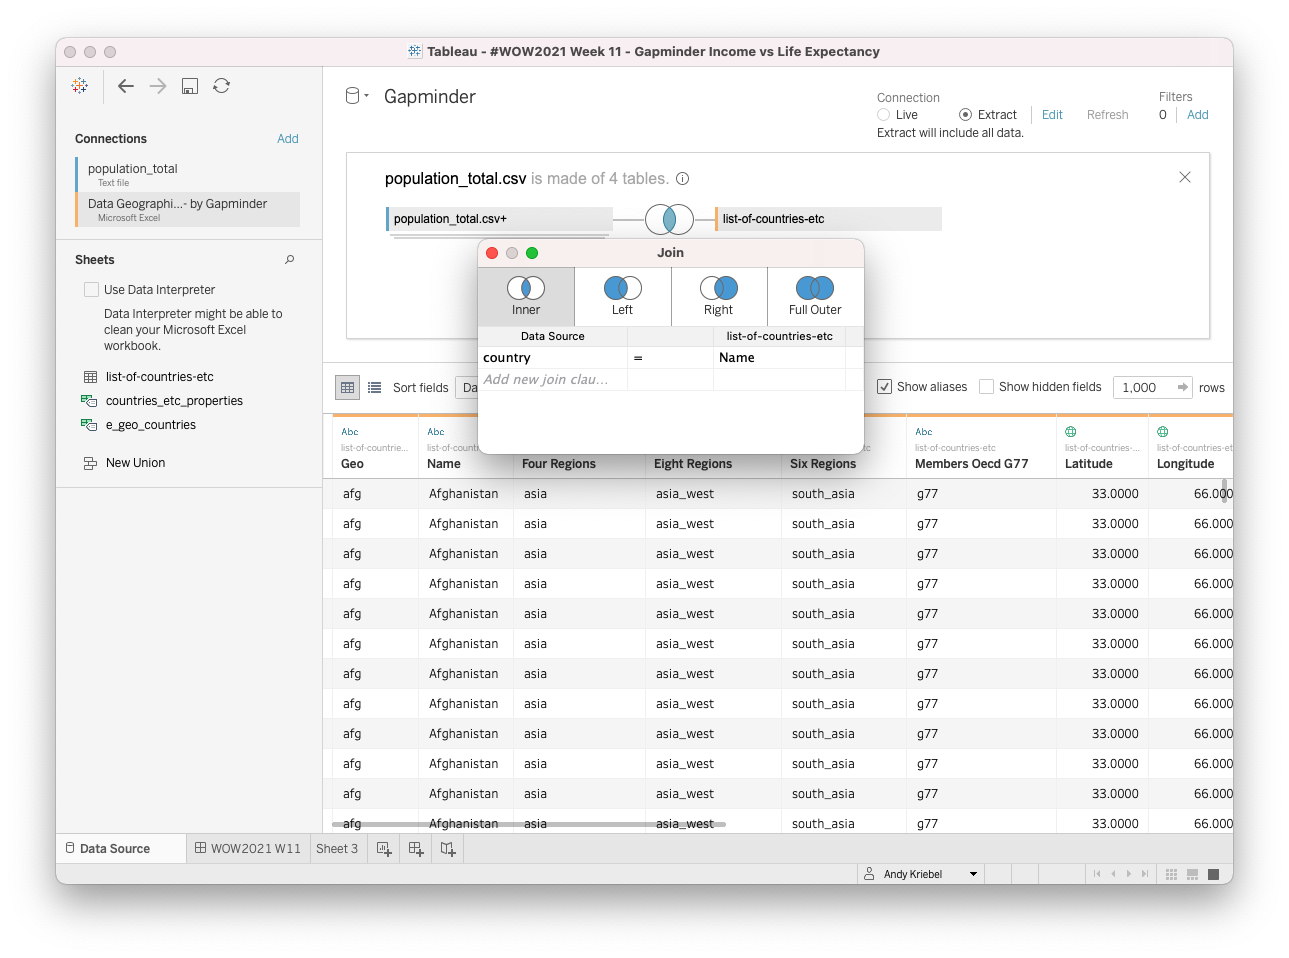The image size is (1289, 958).
Task: Click the Four Regions column header
Action: pos(559,464)
